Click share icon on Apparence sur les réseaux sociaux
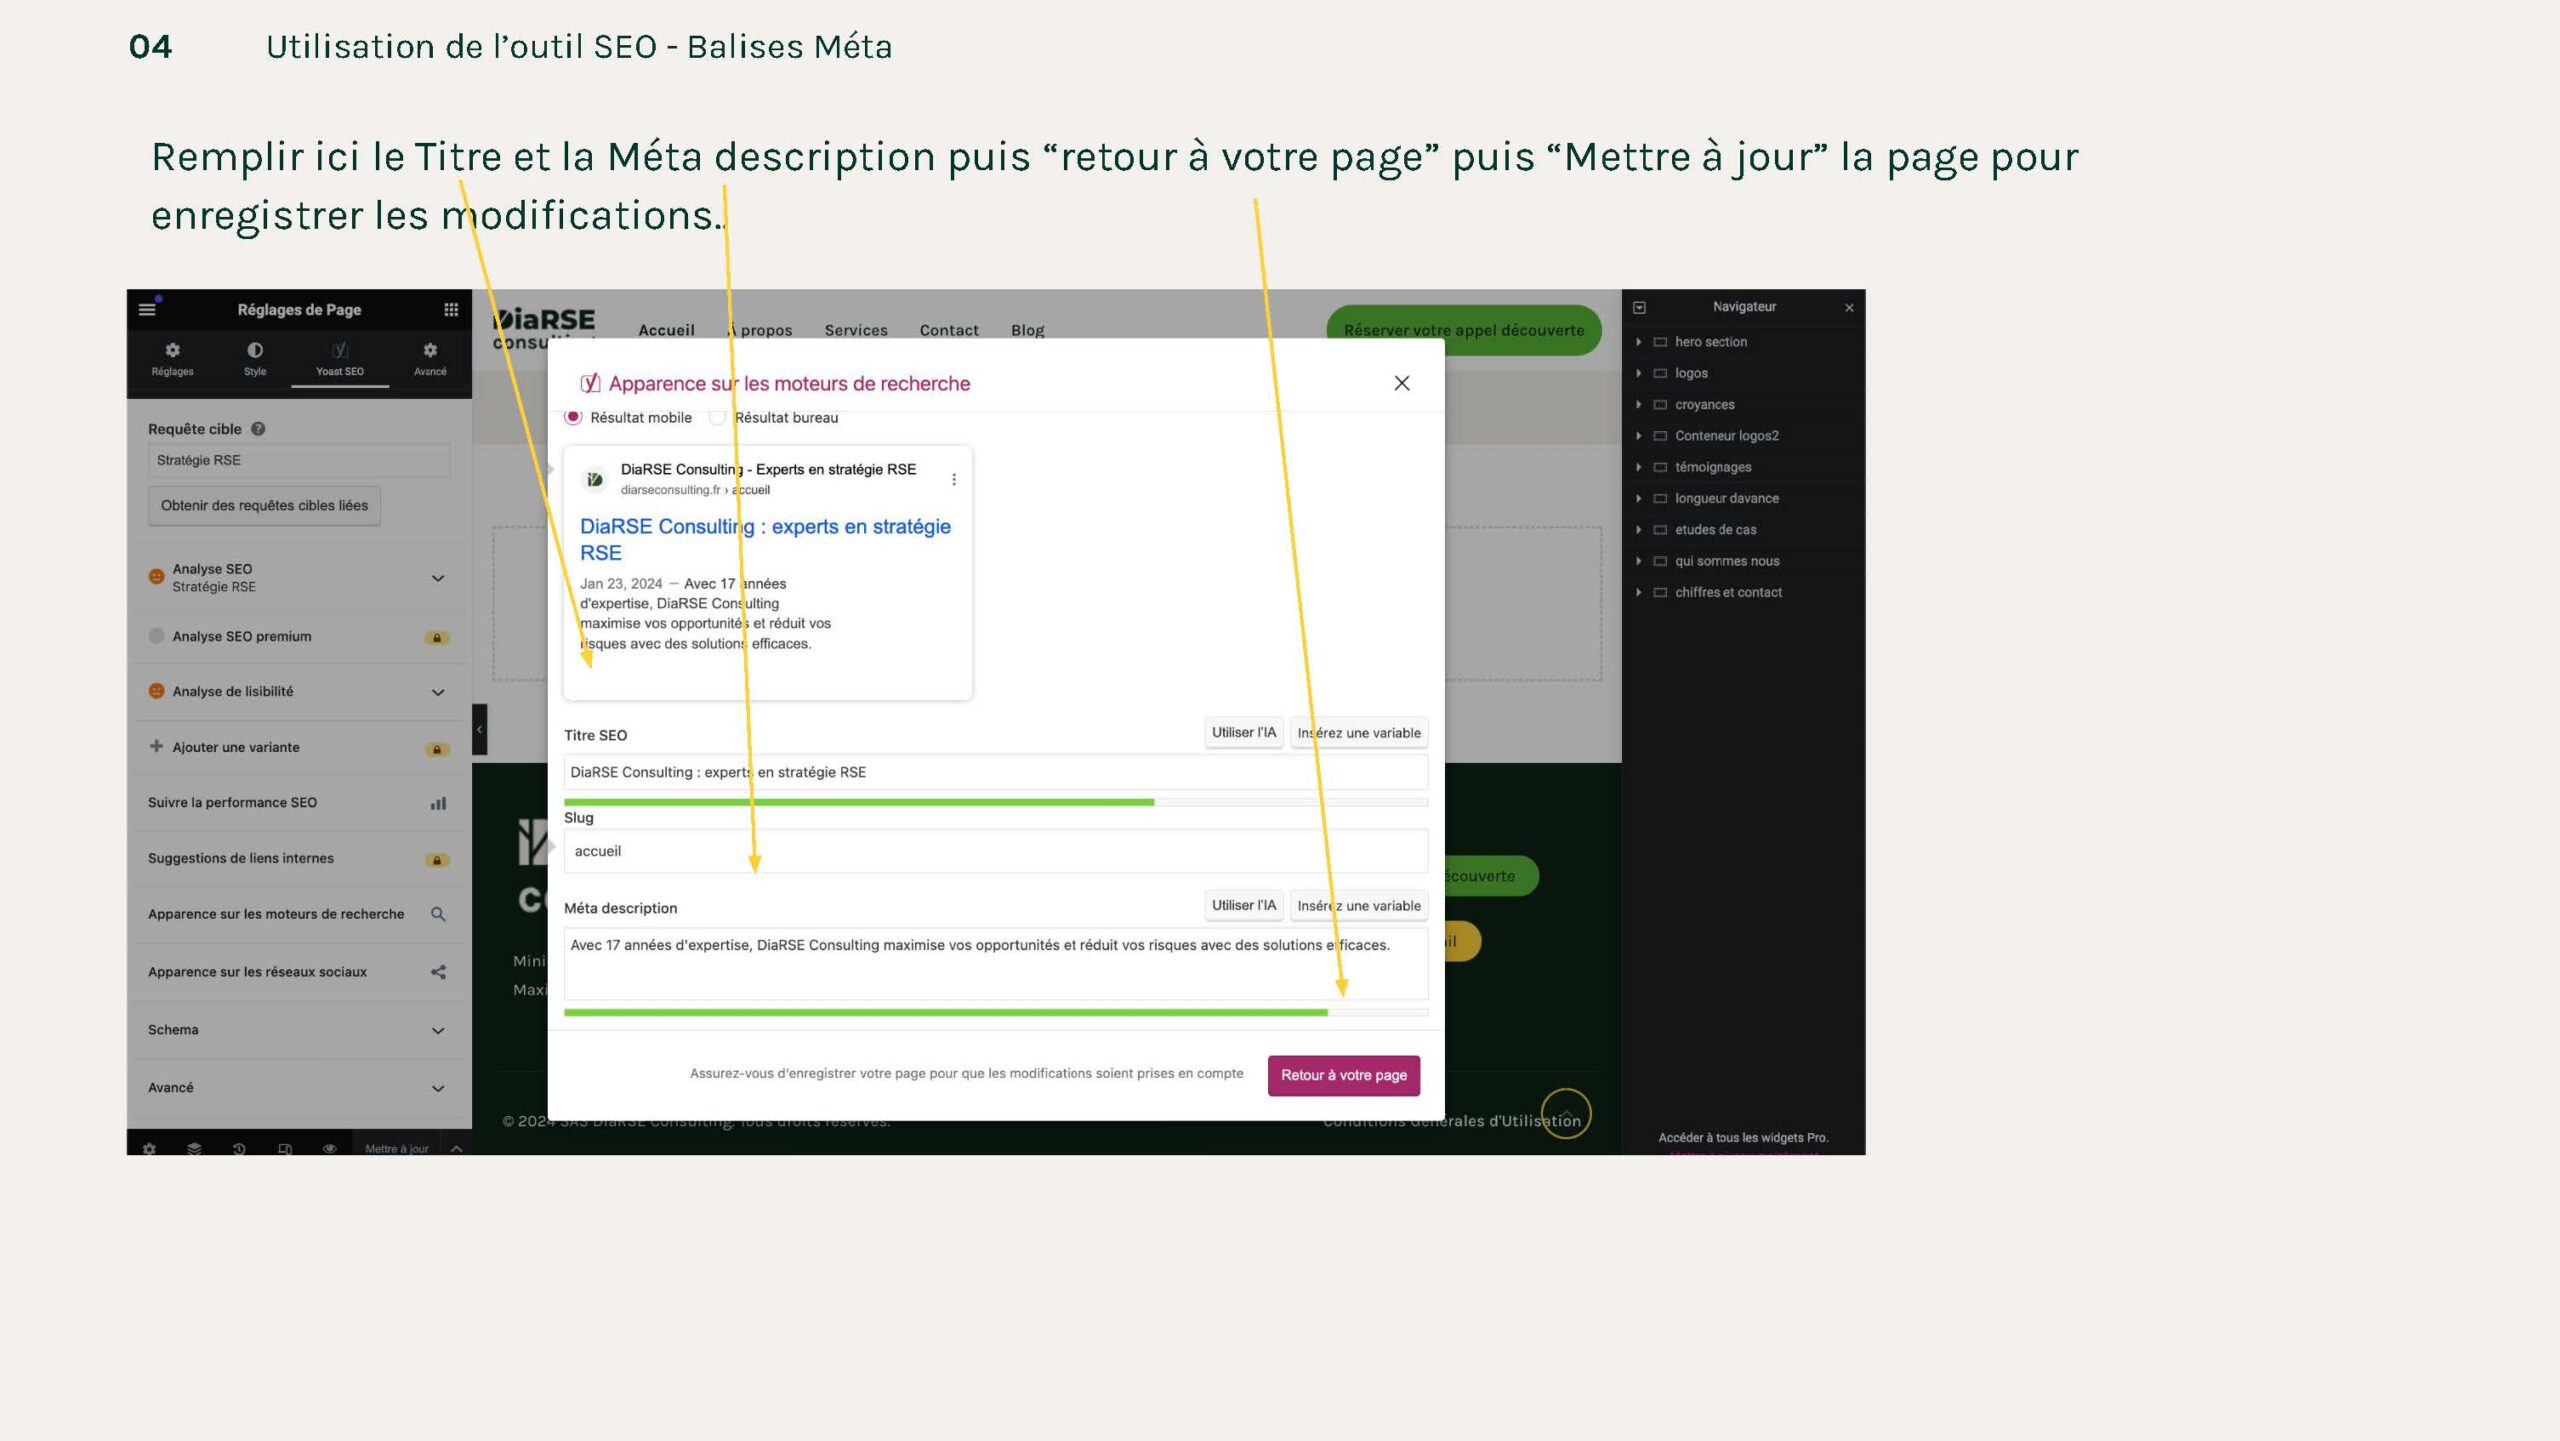Viewport: 2560px width, 1441px height. point(438,972)
